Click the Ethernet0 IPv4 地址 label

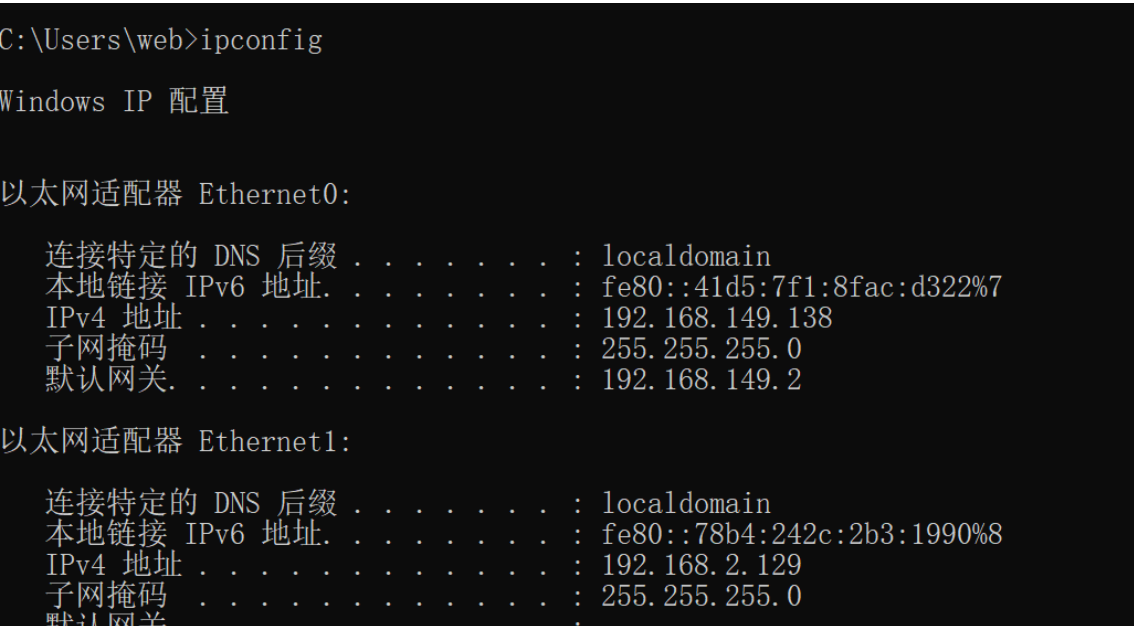[x=114, y=318]
